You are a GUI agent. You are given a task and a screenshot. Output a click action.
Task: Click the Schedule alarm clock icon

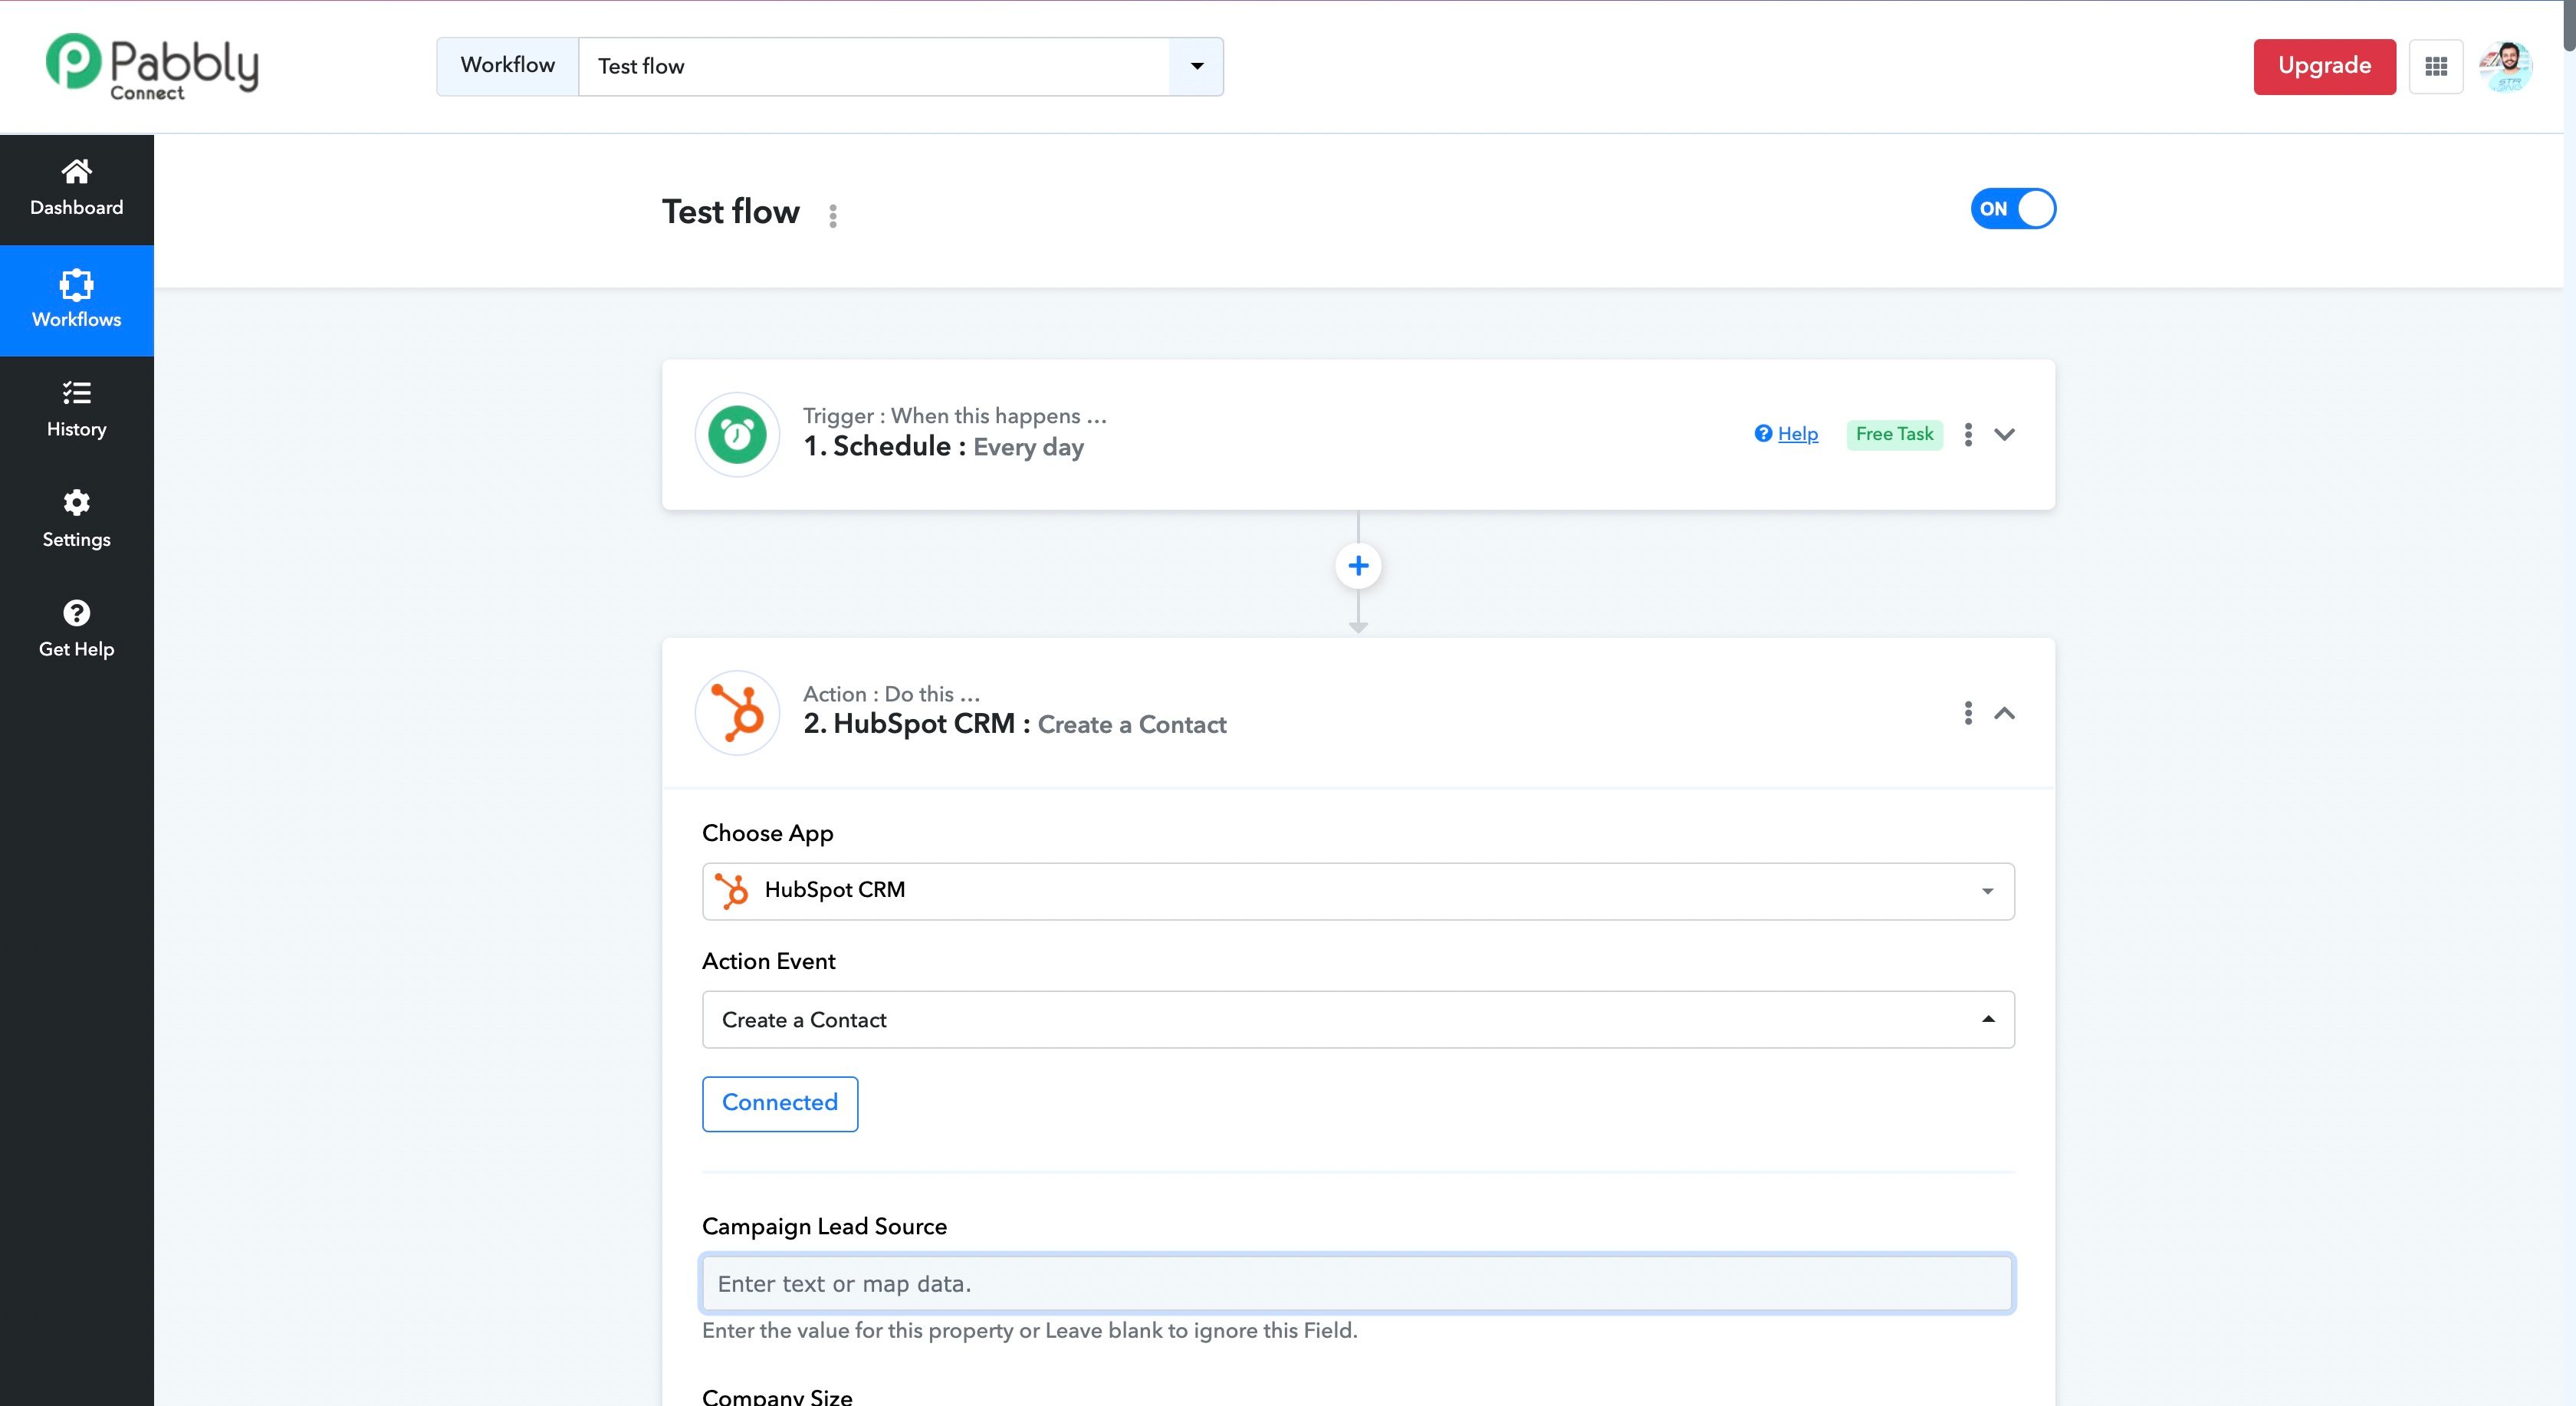click(x=738, y=434)
